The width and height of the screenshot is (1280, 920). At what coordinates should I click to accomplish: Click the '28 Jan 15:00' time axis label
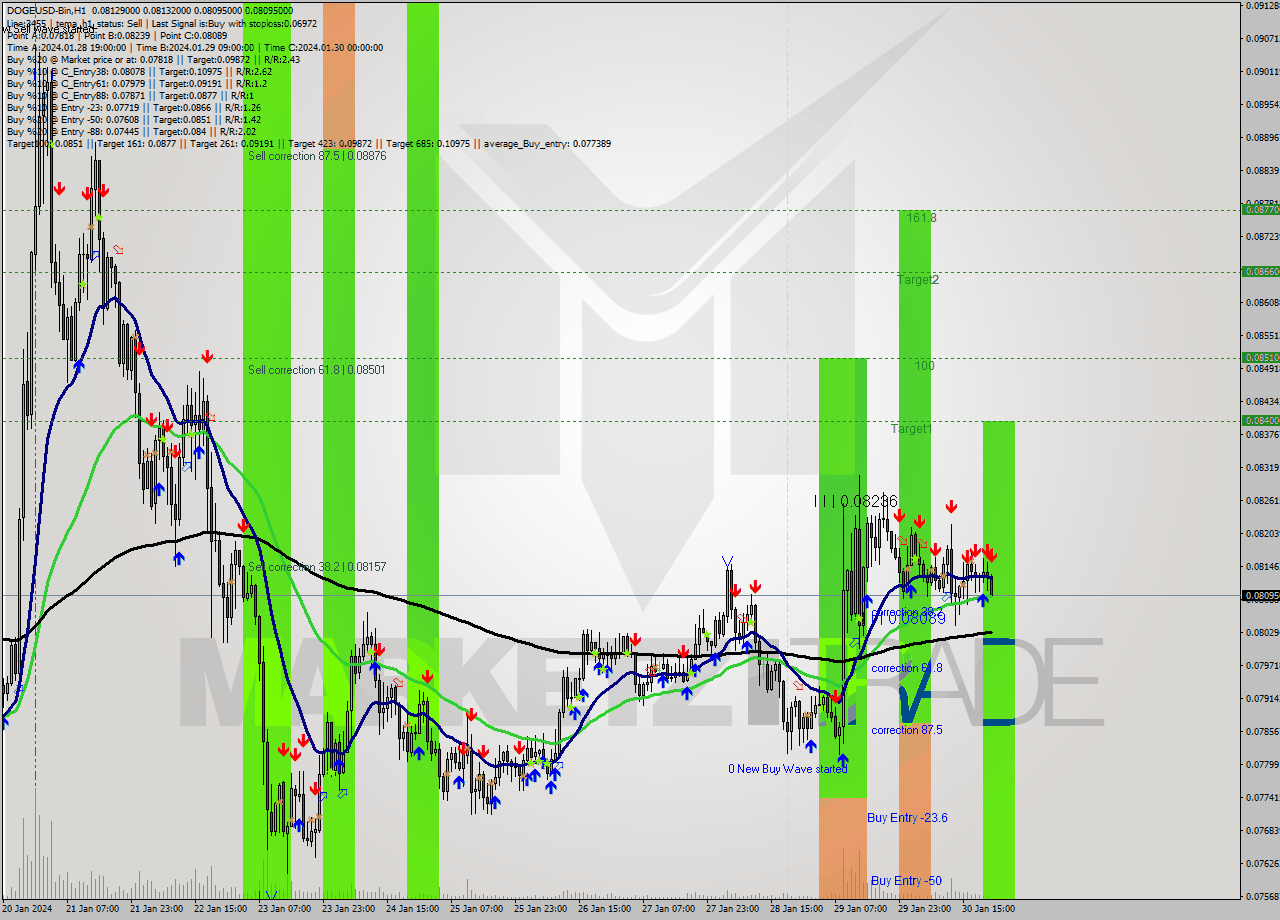[796, 909]
